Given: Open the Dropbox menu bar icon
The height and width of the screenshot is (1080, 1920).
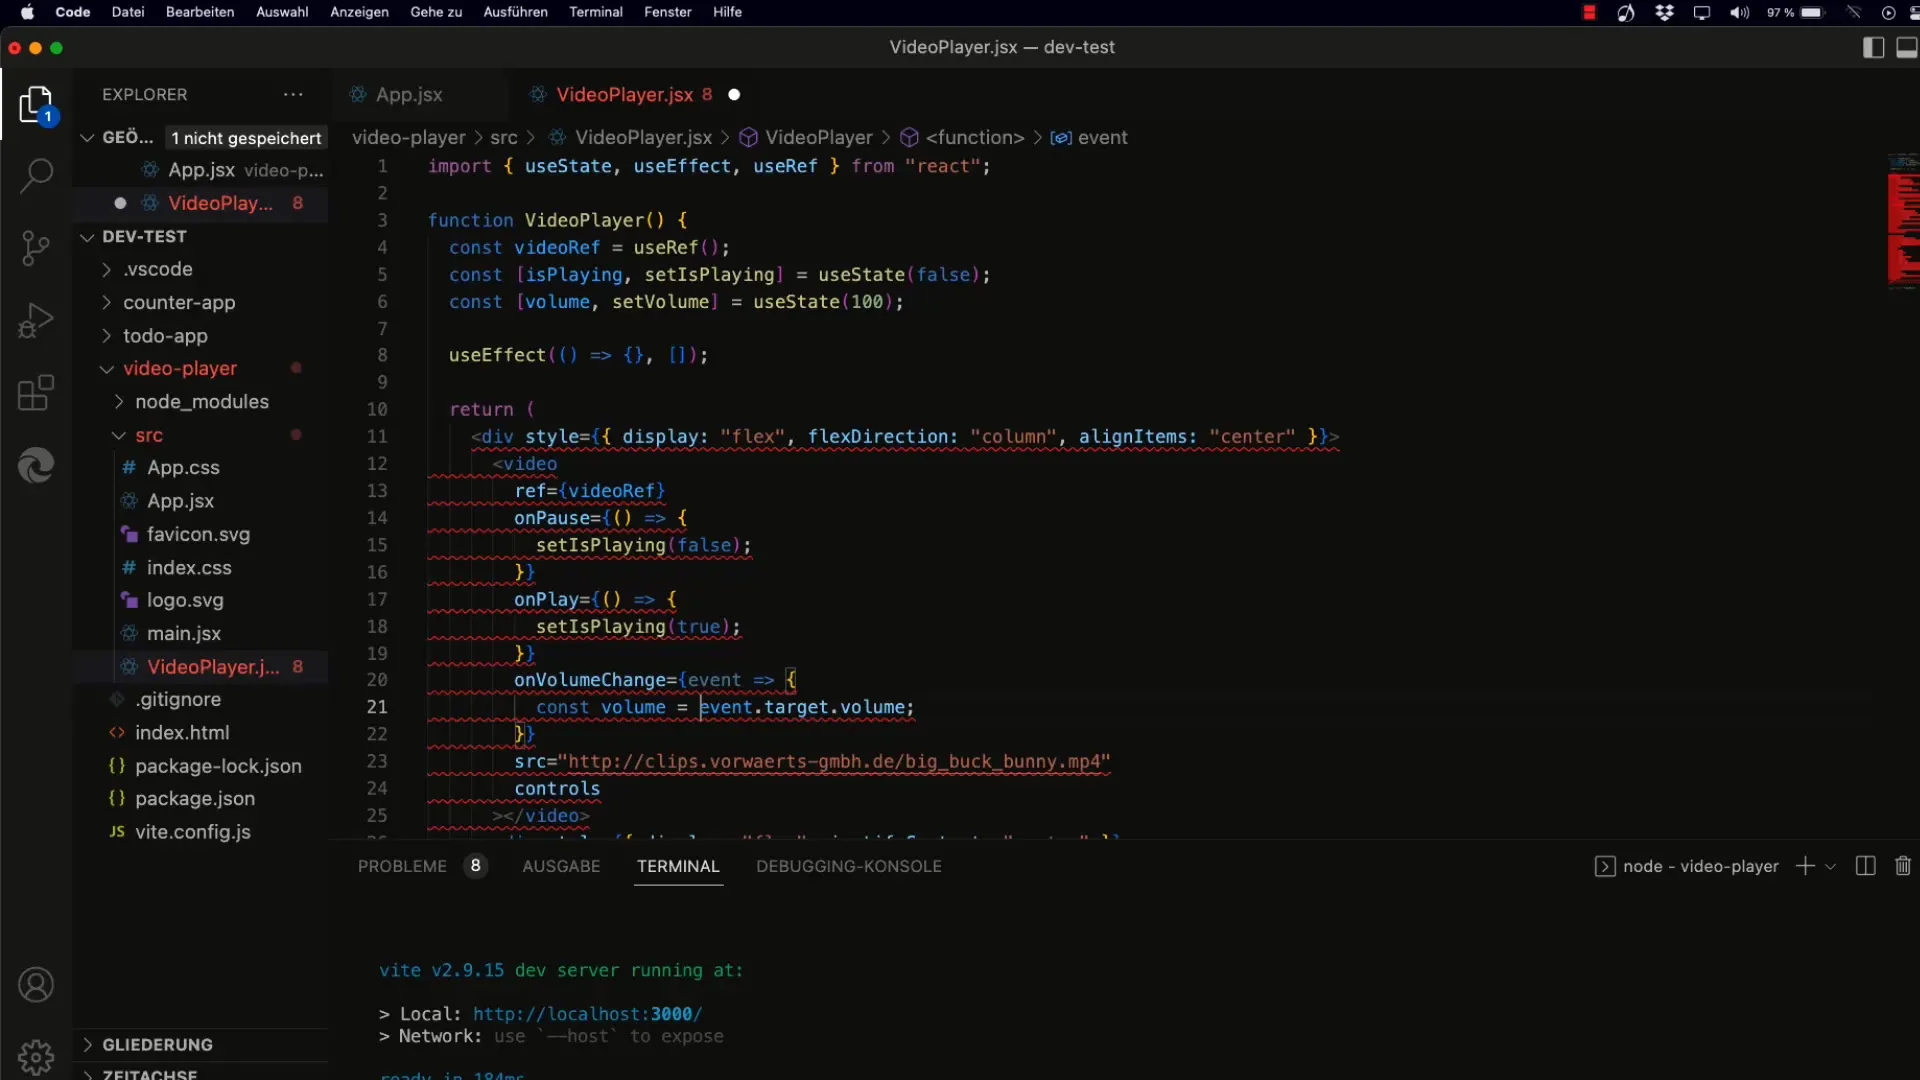Looking at the screenshot, I should pyautogui.click(x=1664, y=12).
